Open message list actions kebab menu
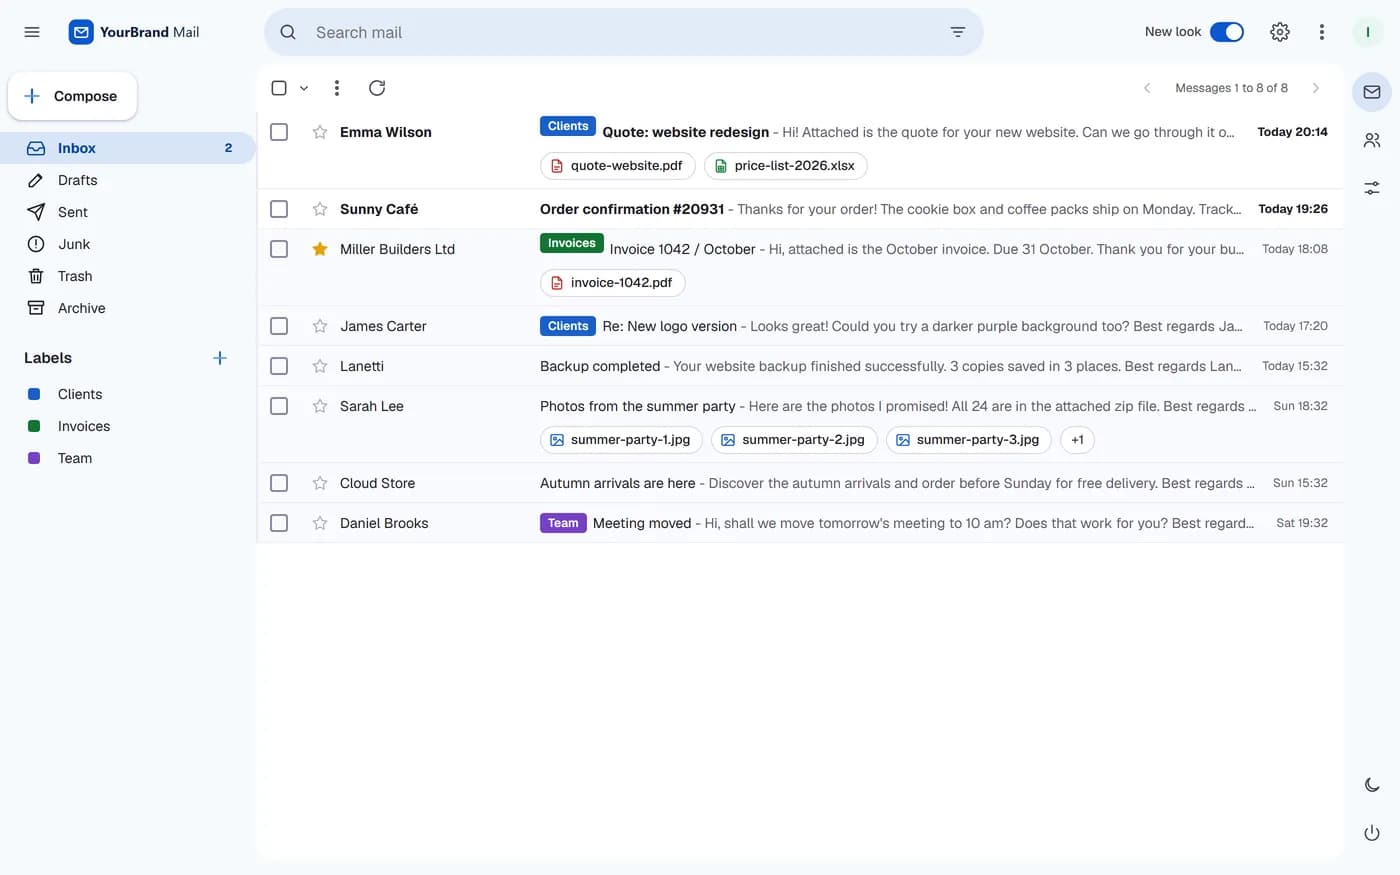Image resolution: width=1400 pixels, height=875 pixels. (x=337, y=88)
